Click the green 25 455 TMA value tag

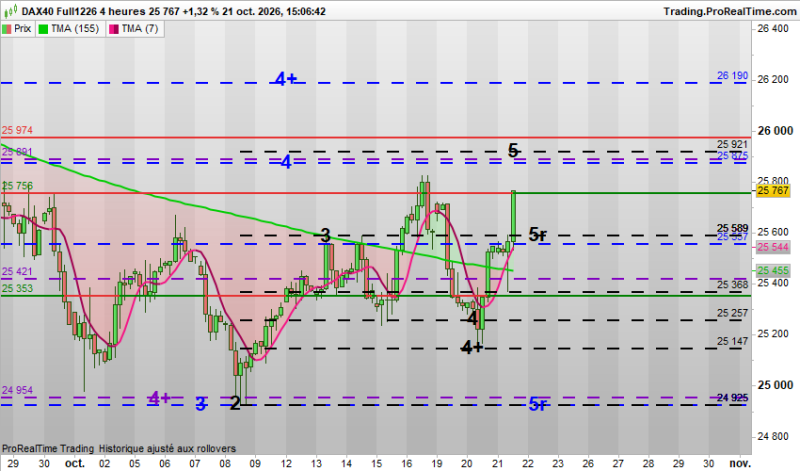[773, 270]
